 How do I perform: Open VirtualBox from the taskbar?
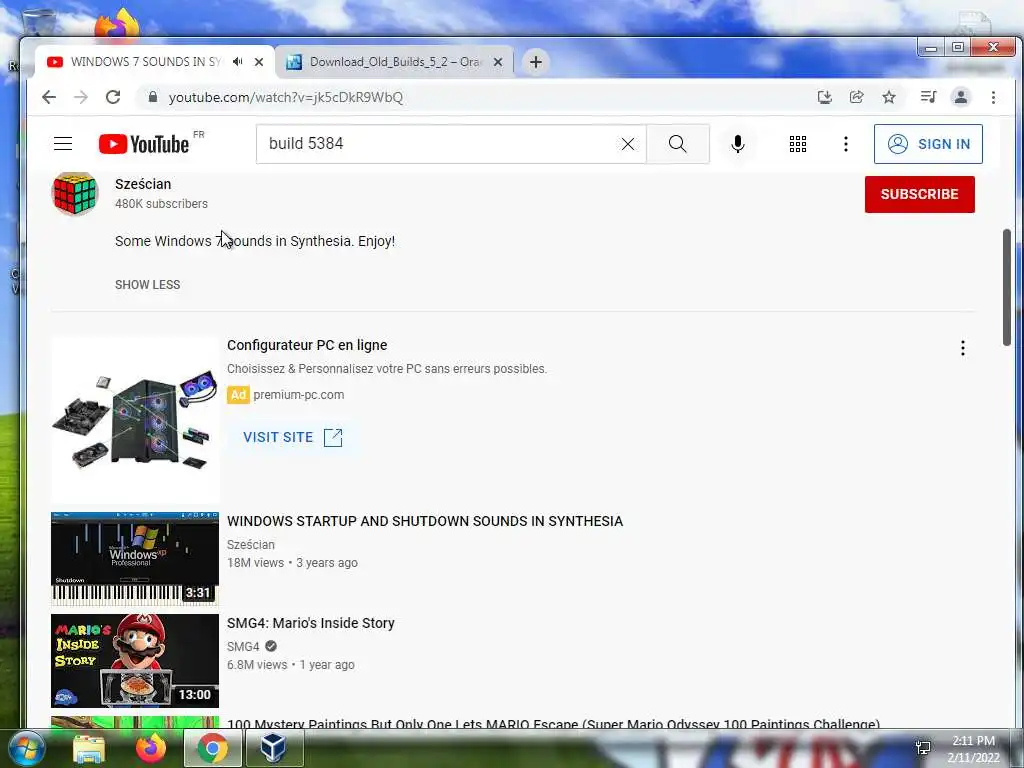coord(273,748)
